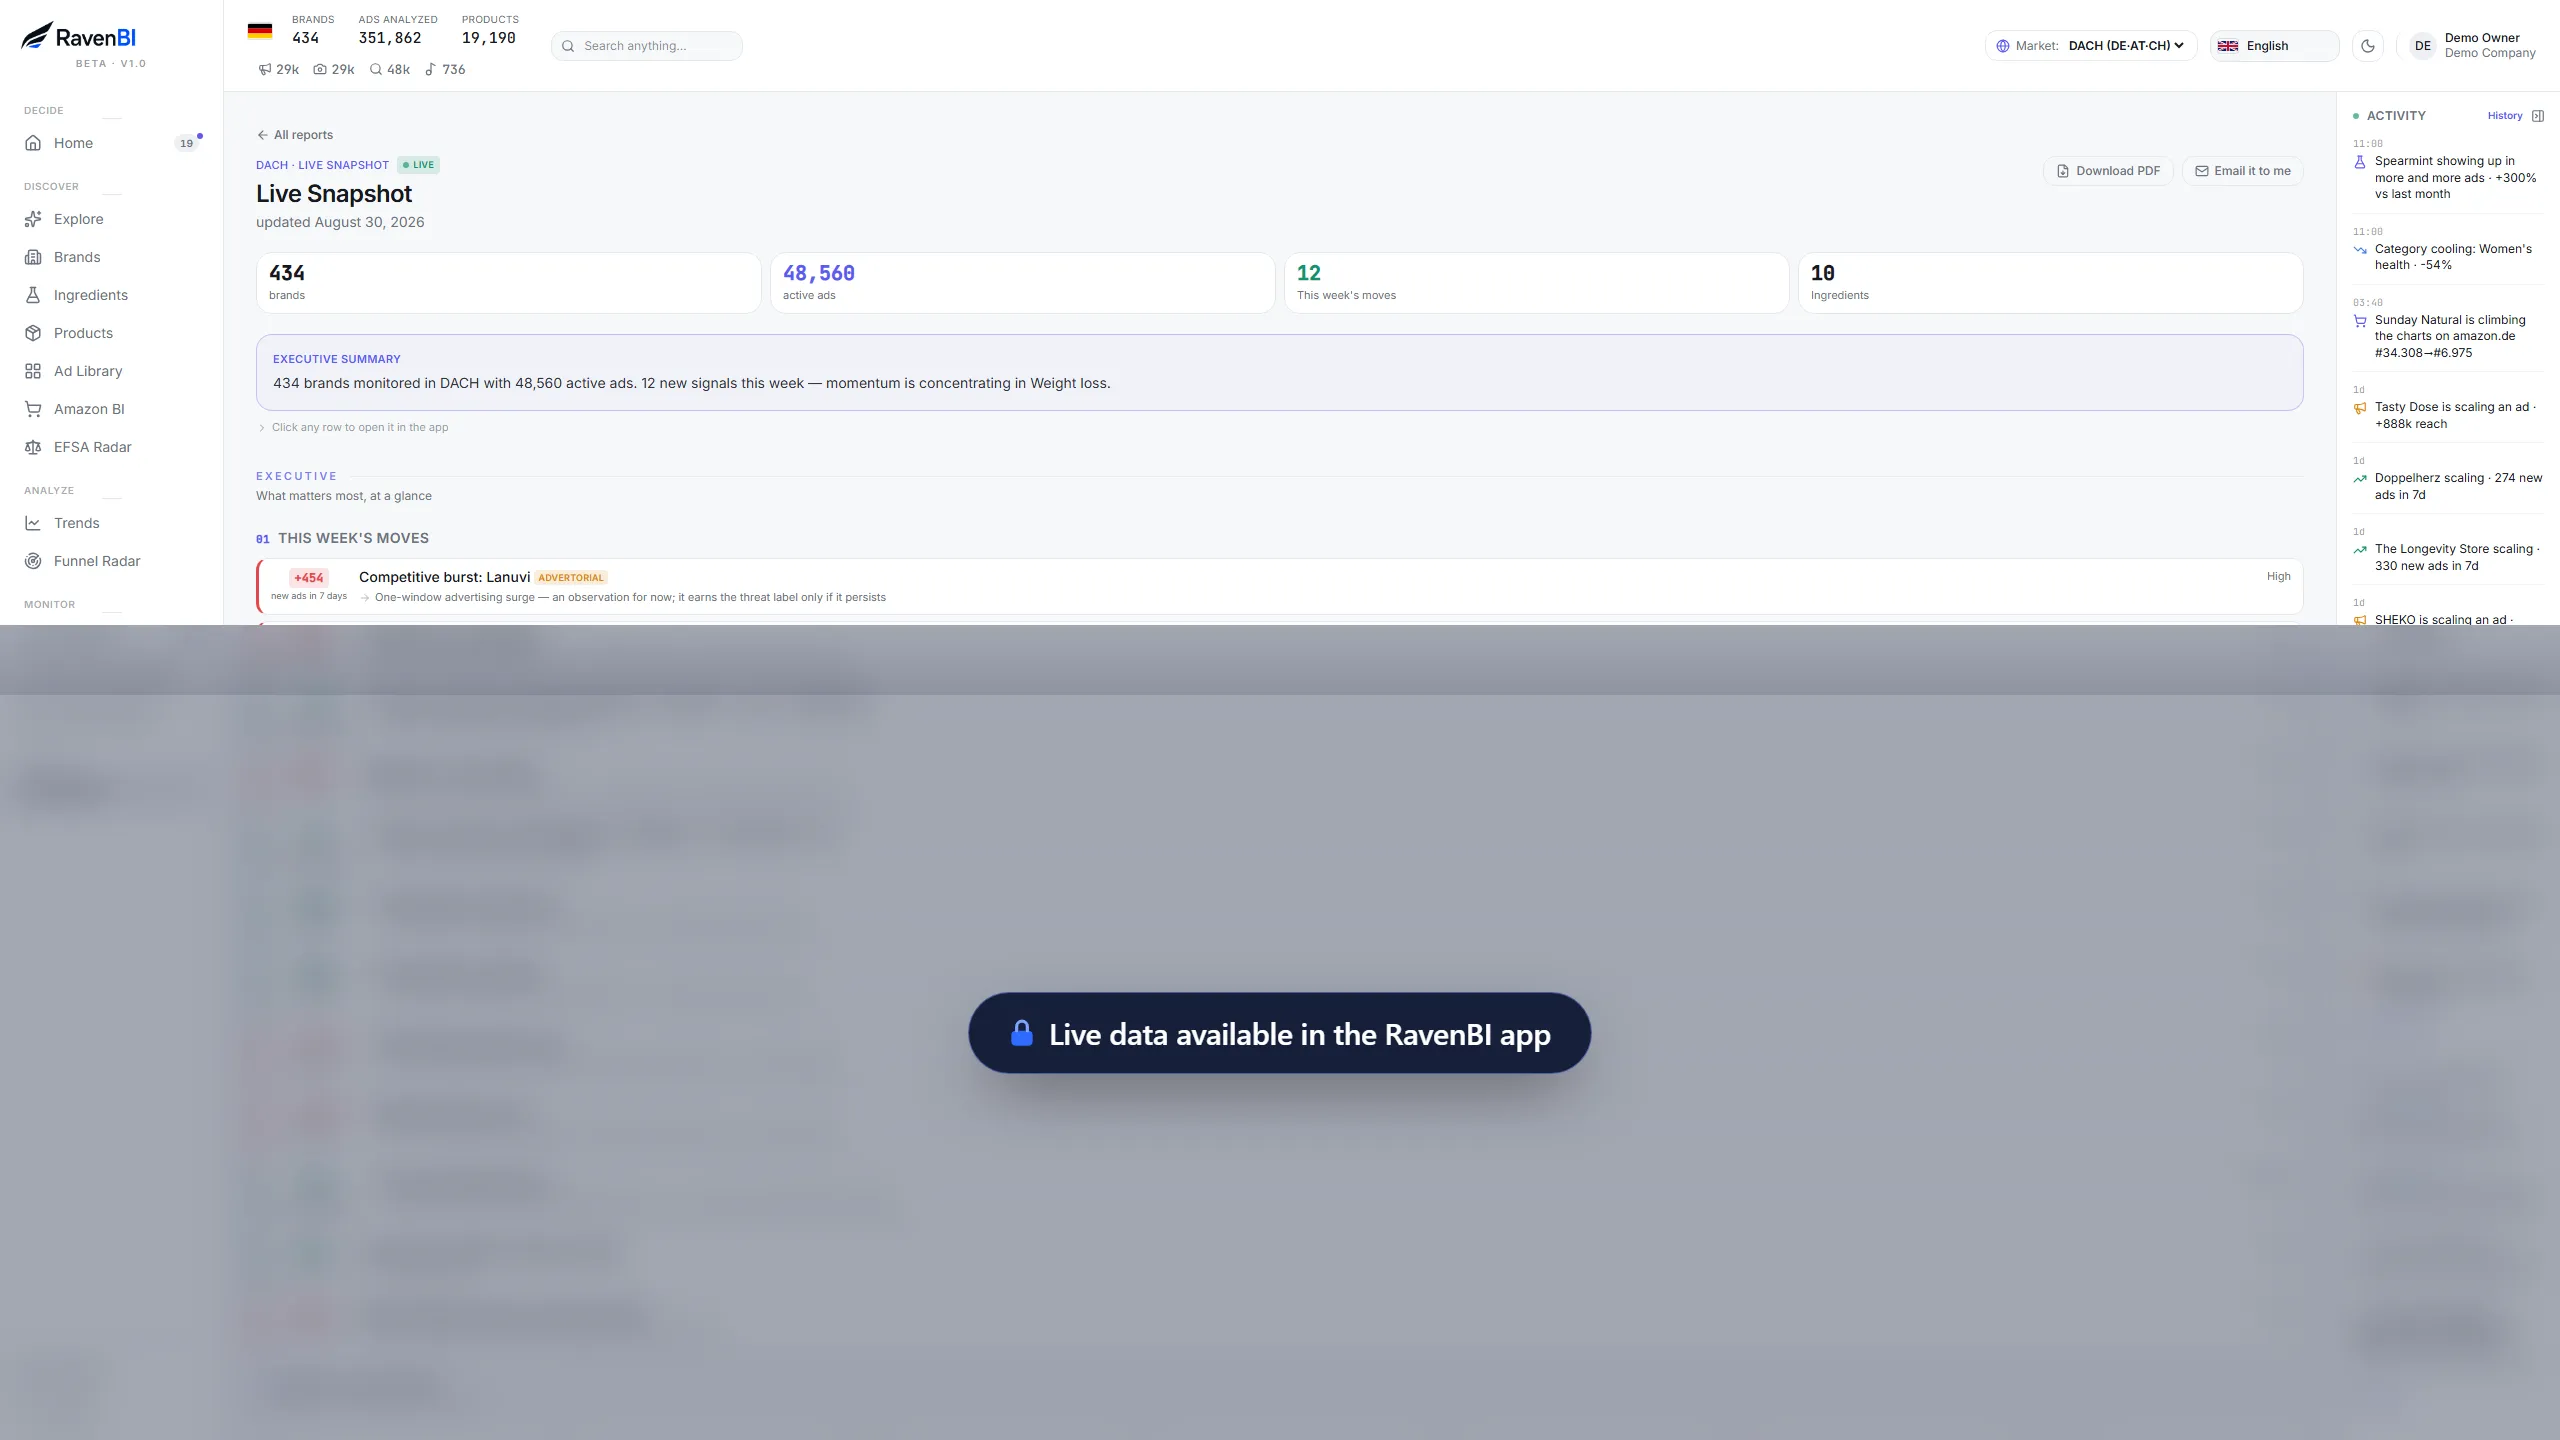The height and width of the screenshot is (1440, 2560).
Task: Open the Competitive burst: Lanuvi row
Action: coord(1280,586)
